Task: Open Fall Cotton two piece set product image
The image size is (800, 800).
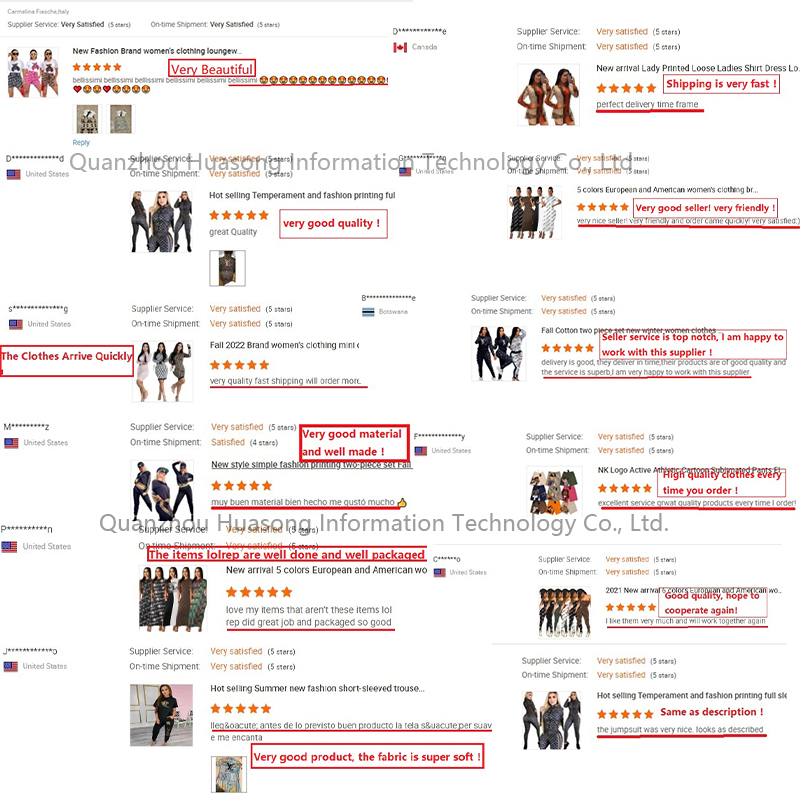Action: (499, 354)
